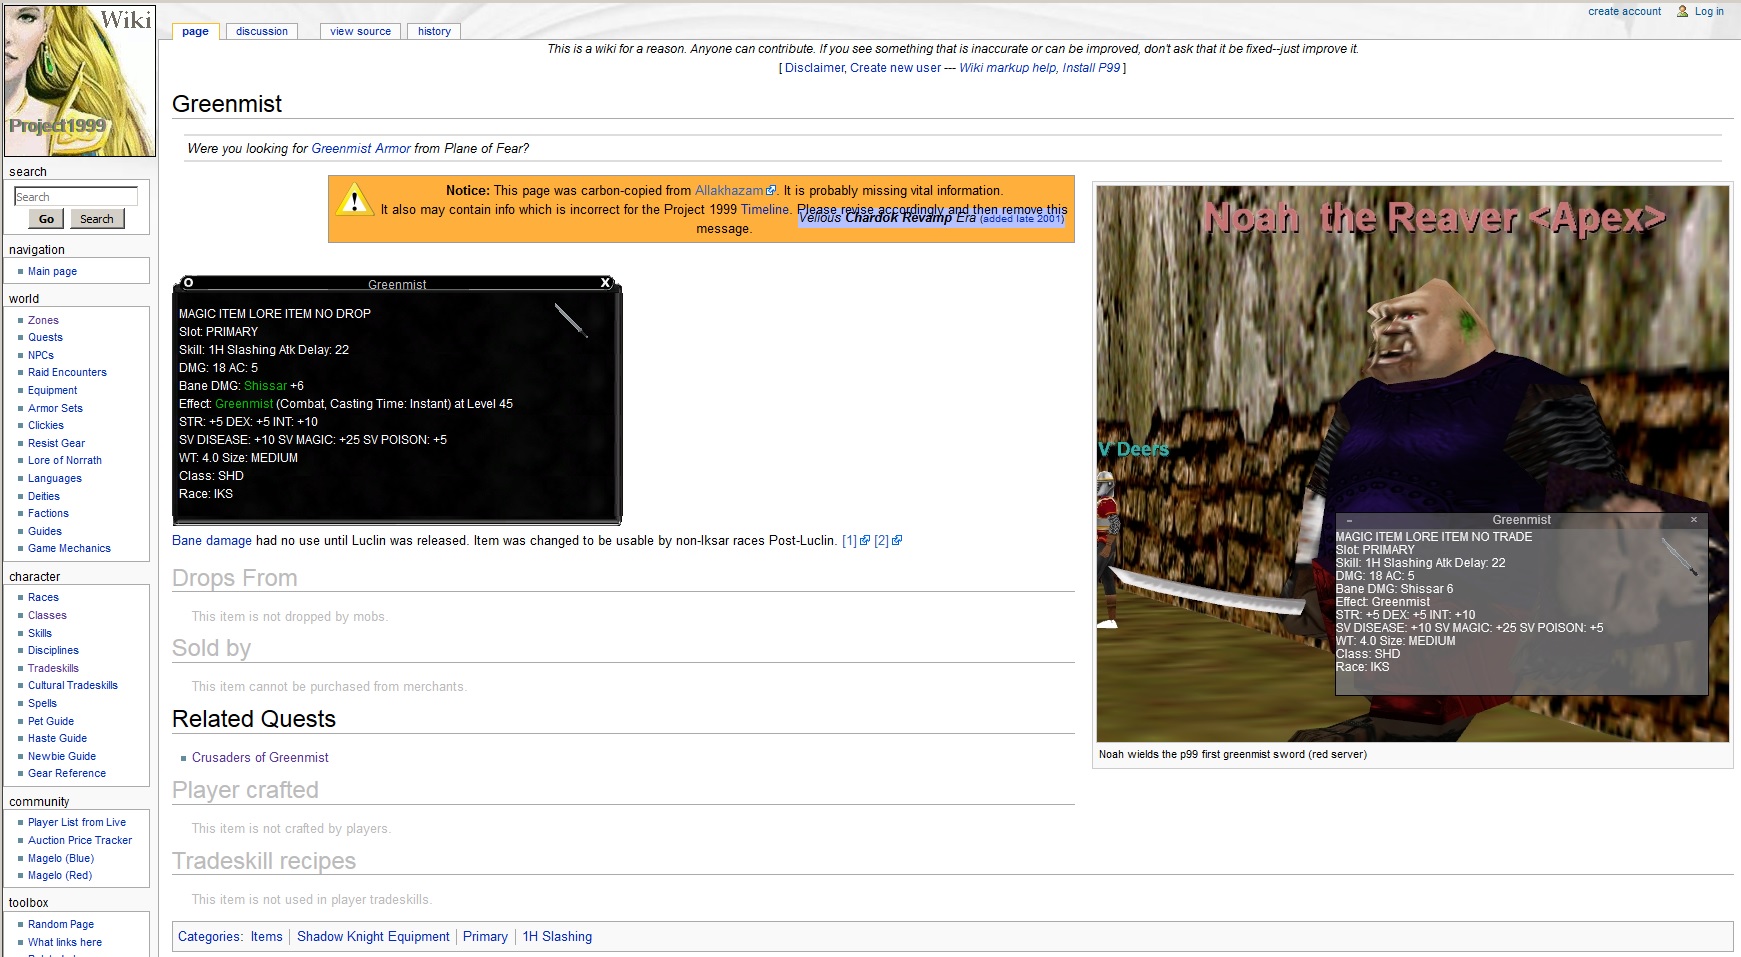Open the Crusaders of Greenmist quest link

click(260, 758)
